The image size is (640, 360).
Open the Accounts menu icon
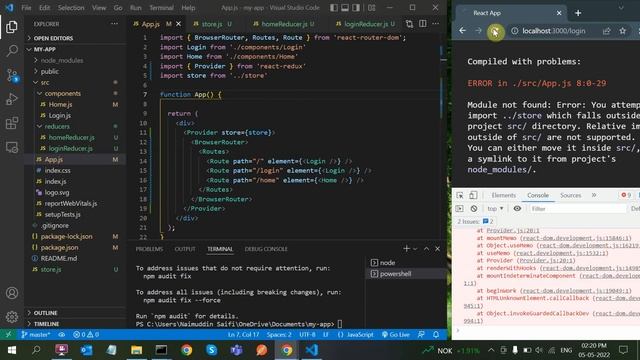tap(11, 293)
